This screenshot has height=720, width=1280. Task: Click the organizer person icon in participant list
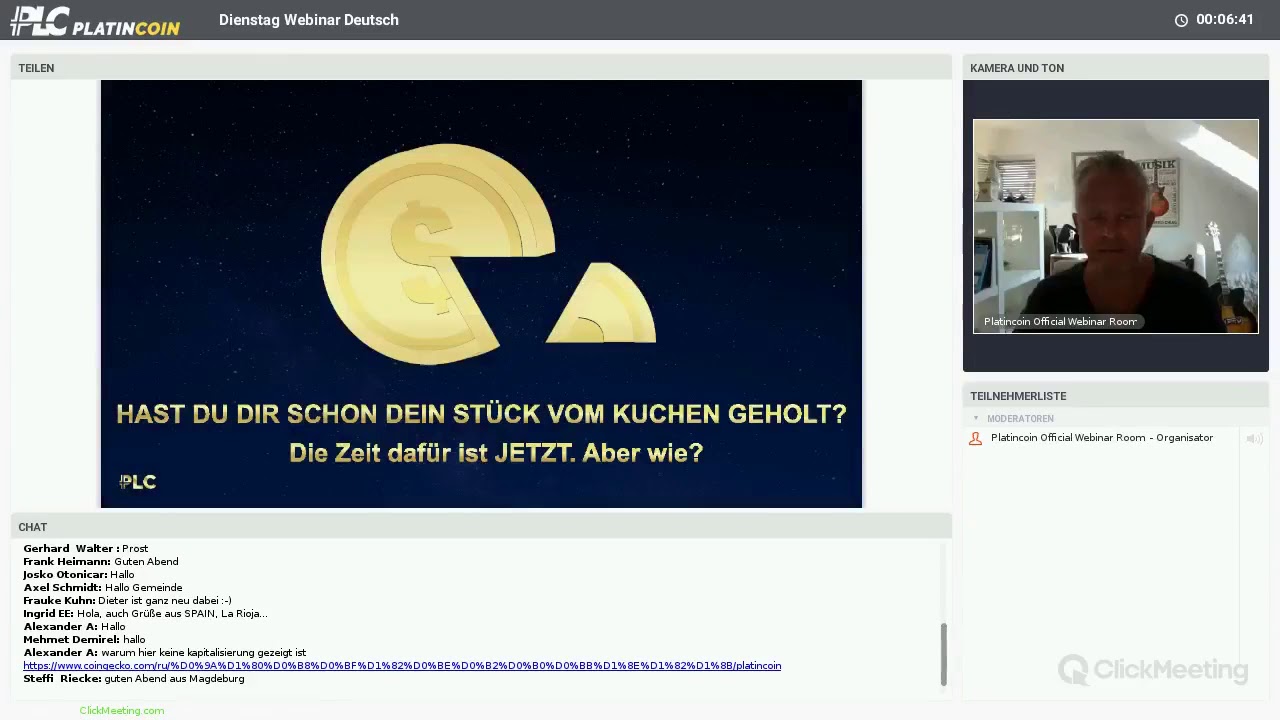coord(975,438)
